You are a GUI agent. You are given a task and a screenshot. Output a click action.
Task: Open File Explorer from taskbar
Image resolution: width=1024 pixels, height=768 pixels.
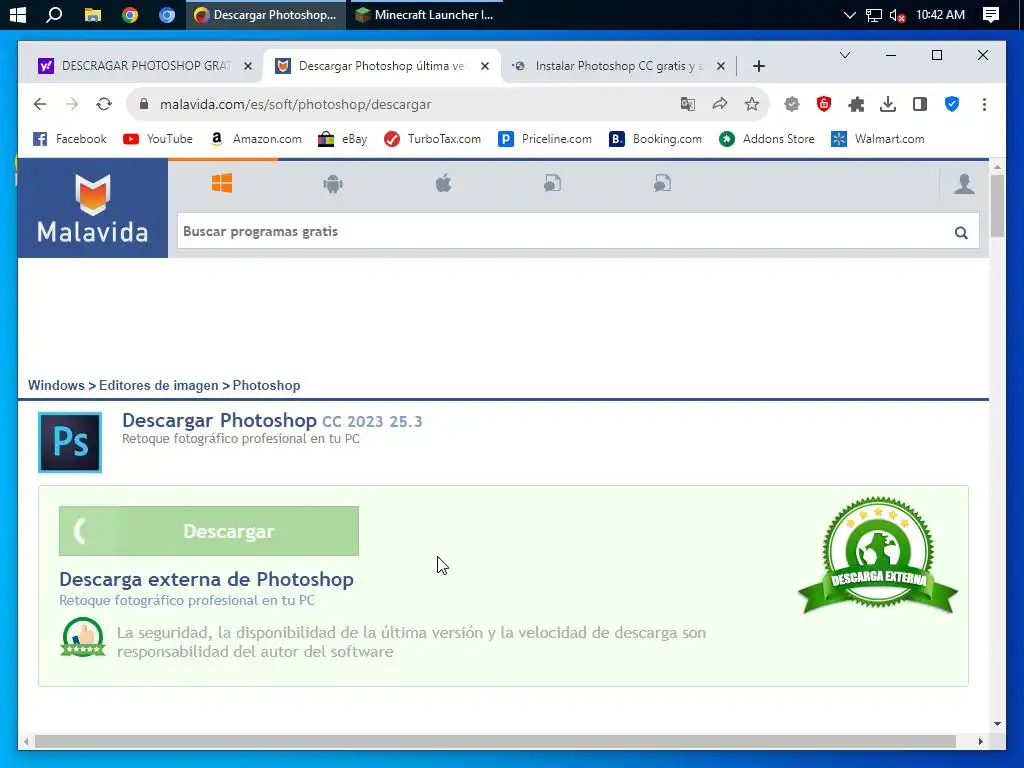click(x=93, y=14)
